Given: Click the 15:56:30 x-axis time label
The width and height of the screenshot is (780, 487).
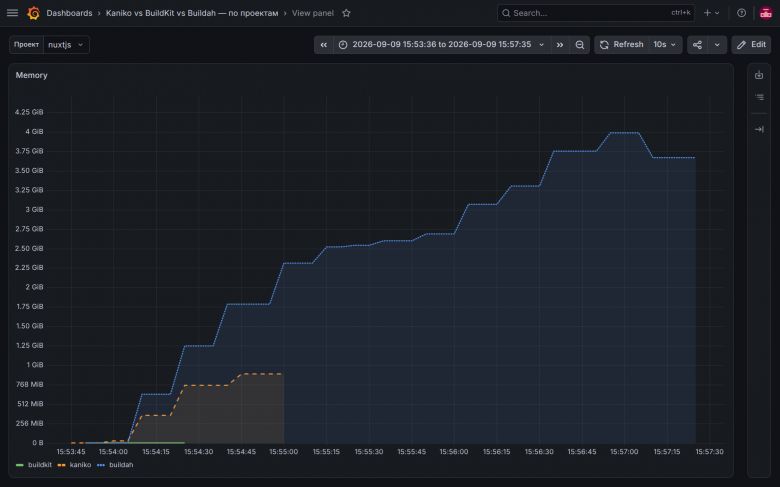Looking at the screenshot, I should click(539, 452).
